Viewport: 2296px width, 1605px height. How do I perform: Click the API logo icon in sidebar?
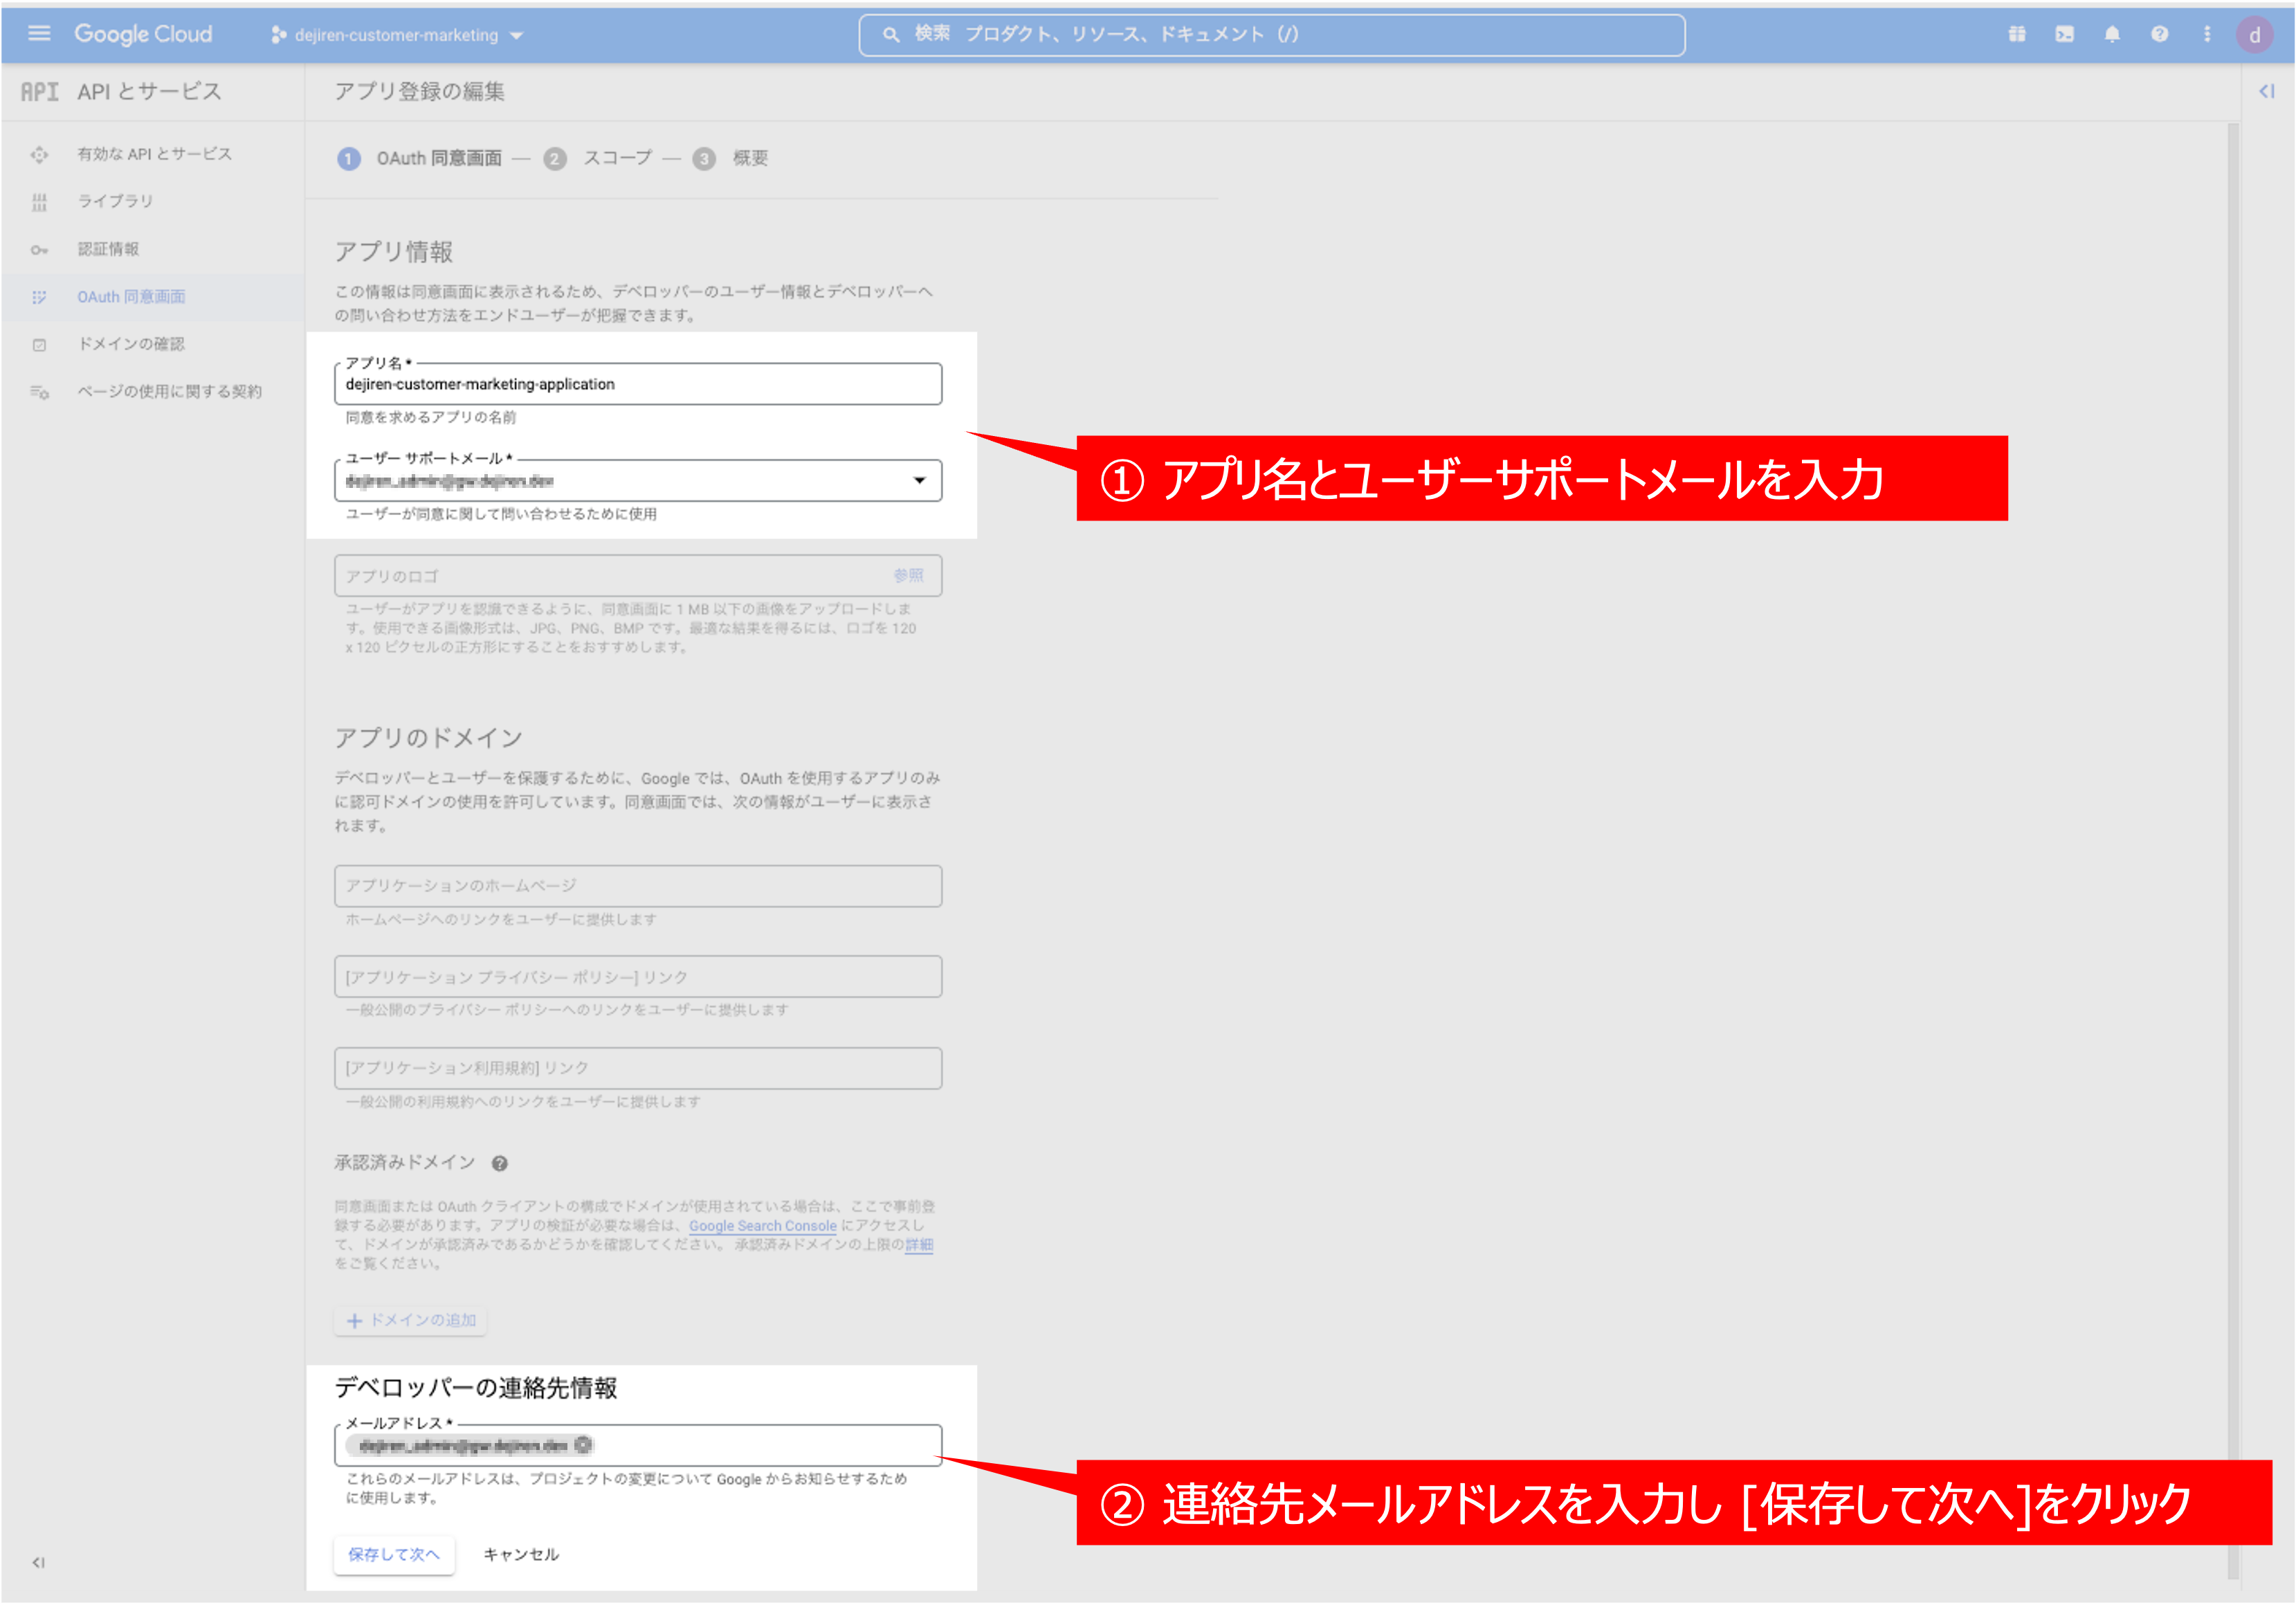point(39,92)
